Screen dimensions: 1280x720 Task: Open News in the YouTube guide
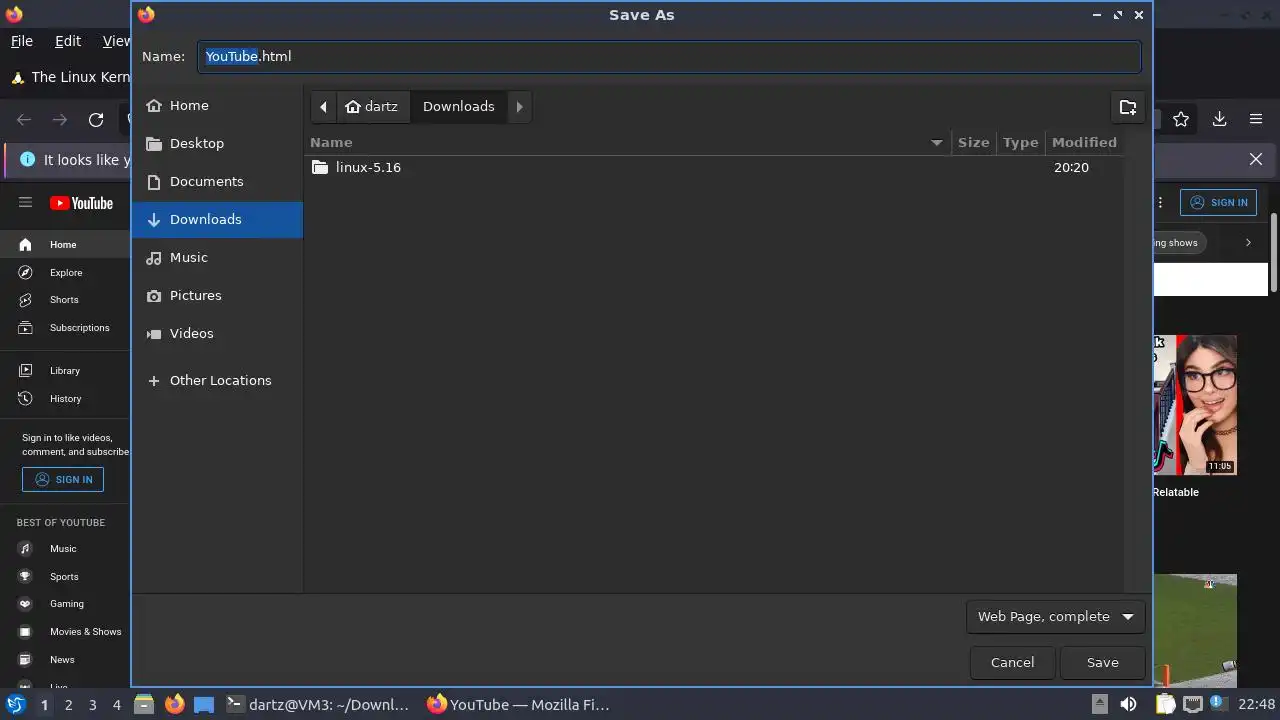tap(65, 660)
